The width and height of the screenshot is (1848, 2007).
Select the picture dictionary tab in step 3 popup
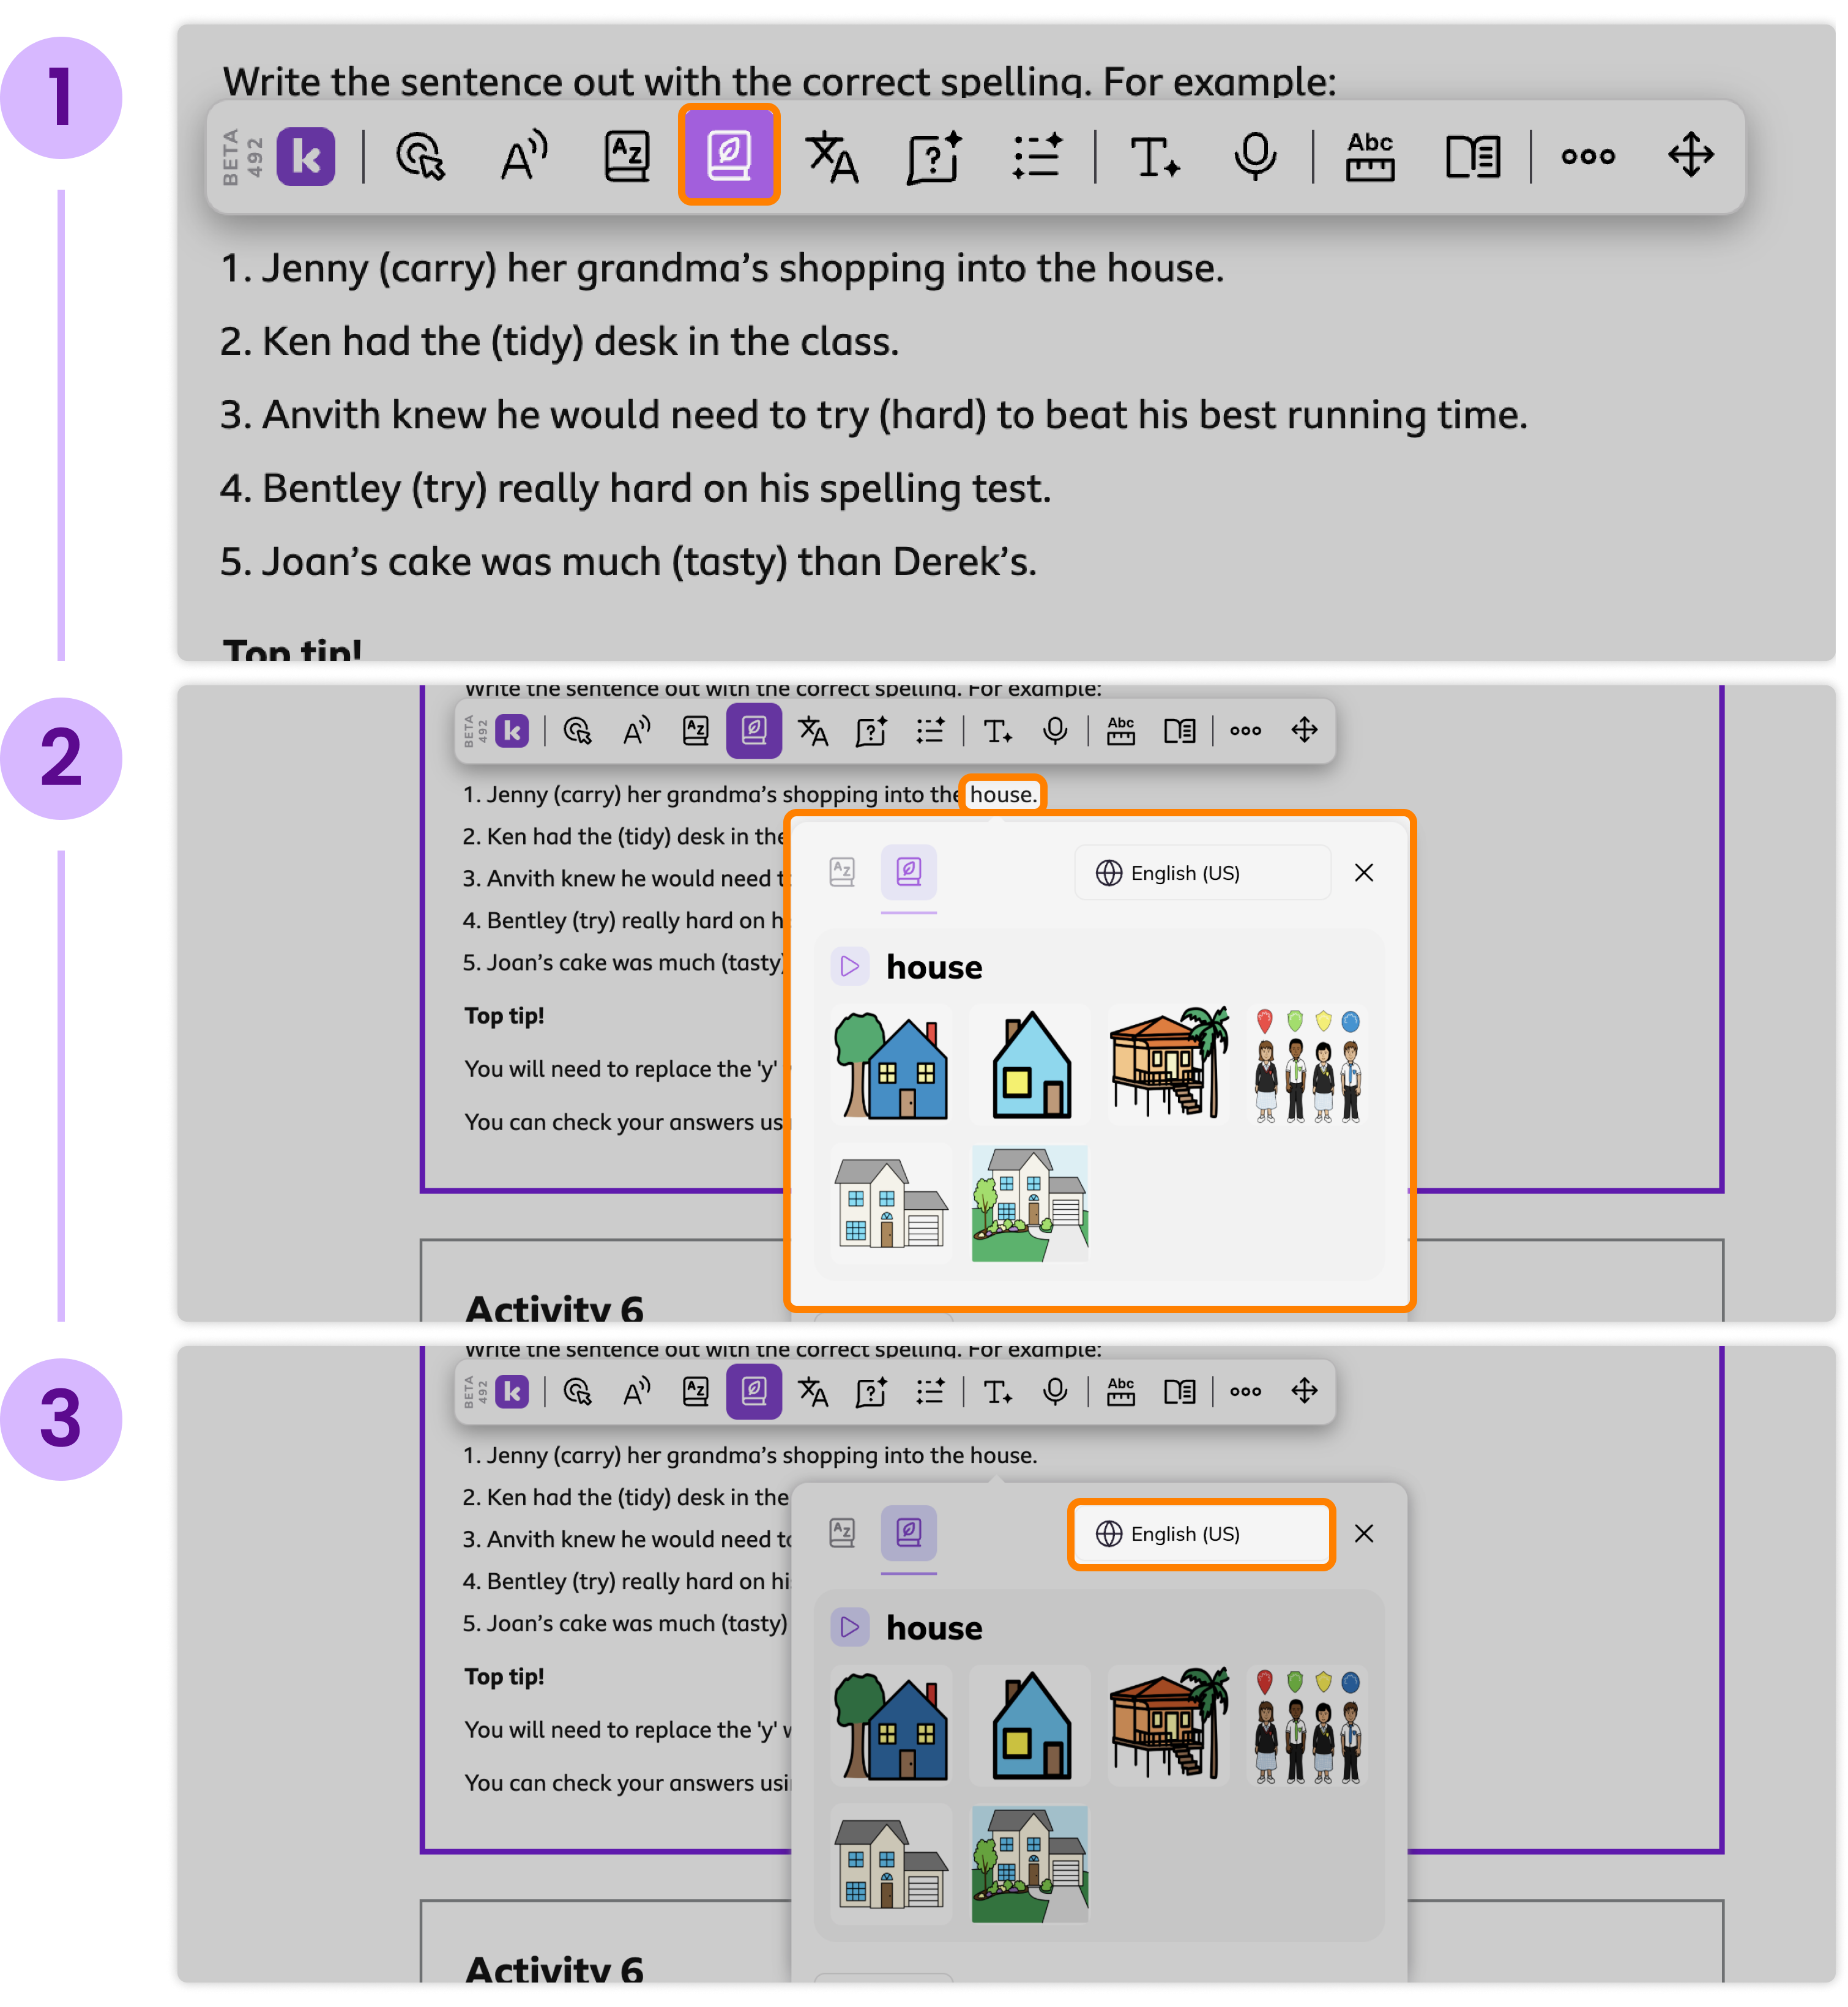point(908,1532)
